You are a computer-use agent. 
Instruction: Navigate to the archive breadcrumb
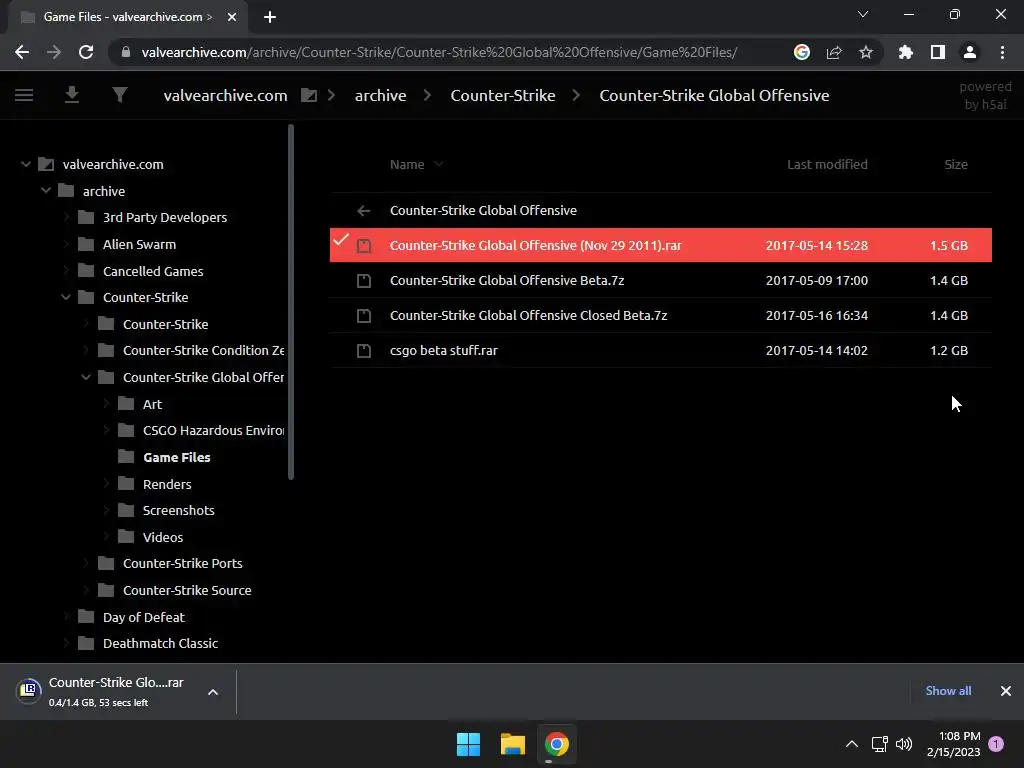381,95
